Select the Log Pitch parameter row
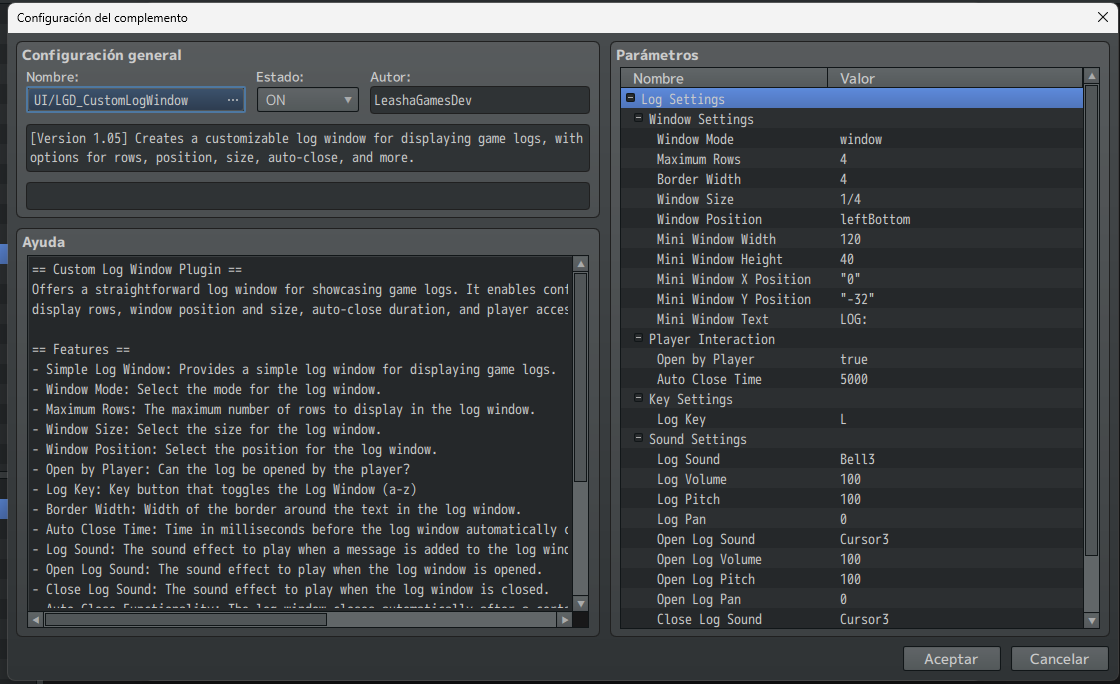This screenshot has height=684, width=1120. click(852, 499)
